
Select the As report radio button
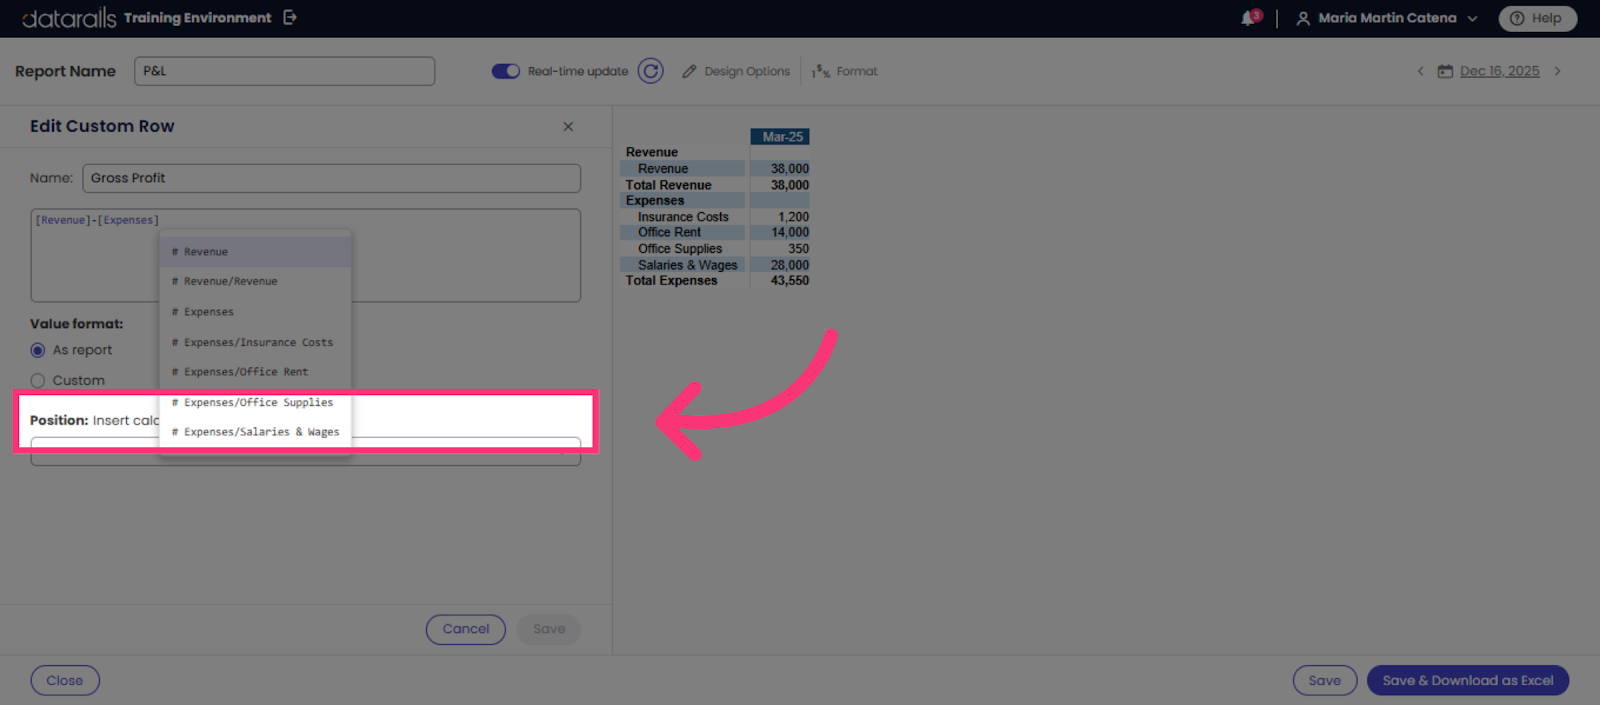[x=38, y=350]
